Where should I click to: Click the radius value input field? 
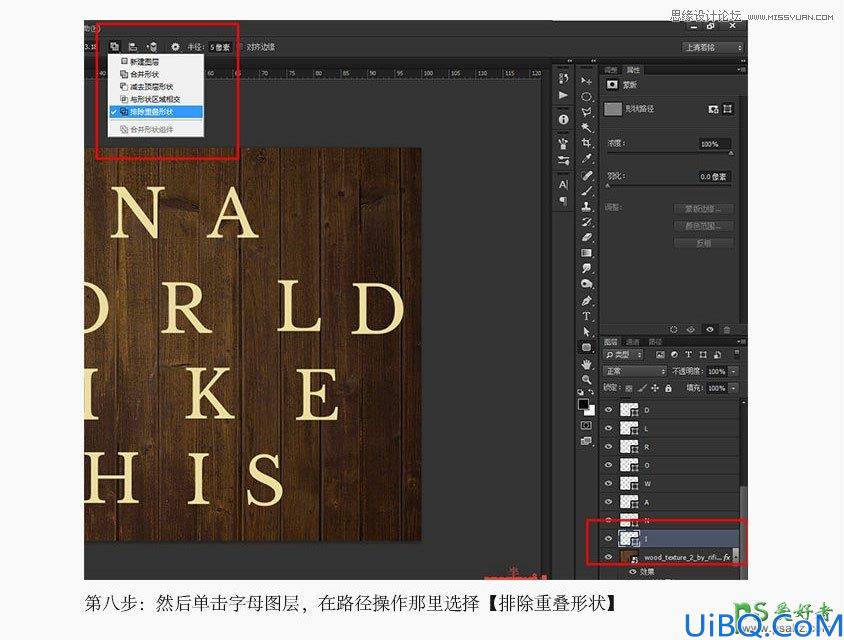[220, 47]
